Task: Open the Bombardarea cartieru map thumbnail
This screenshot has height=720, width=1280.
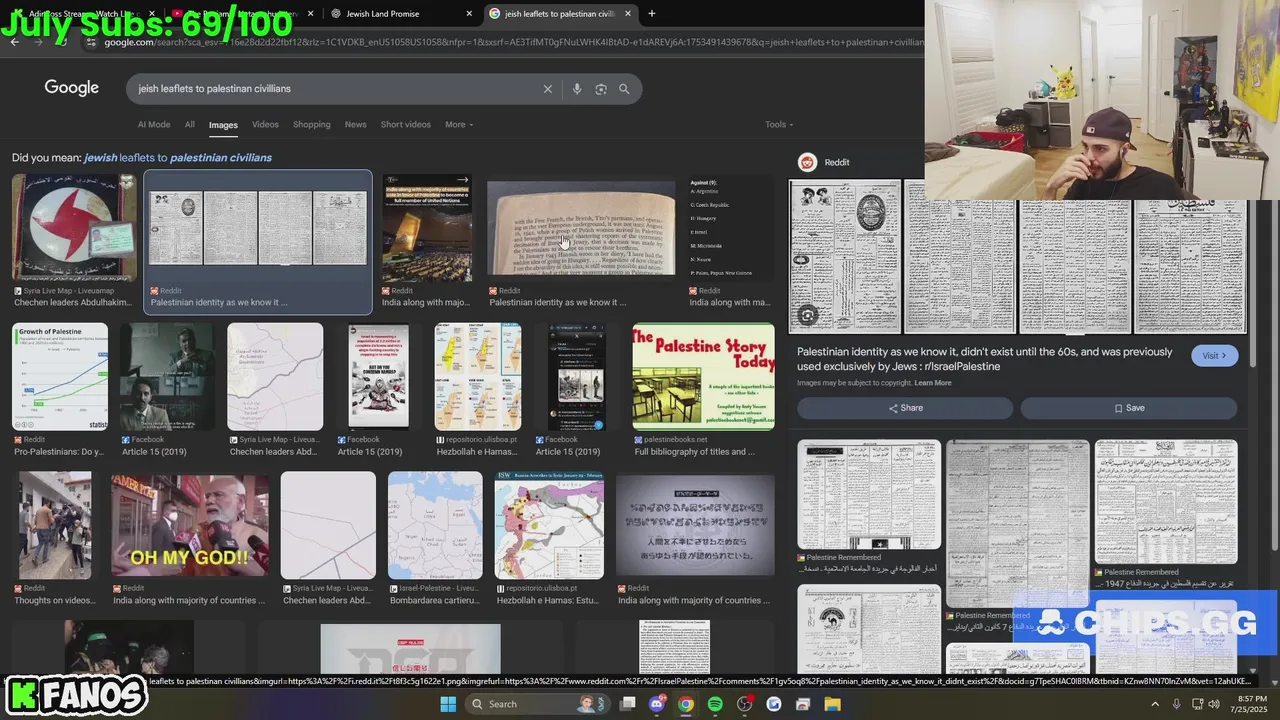Action: 435,526
